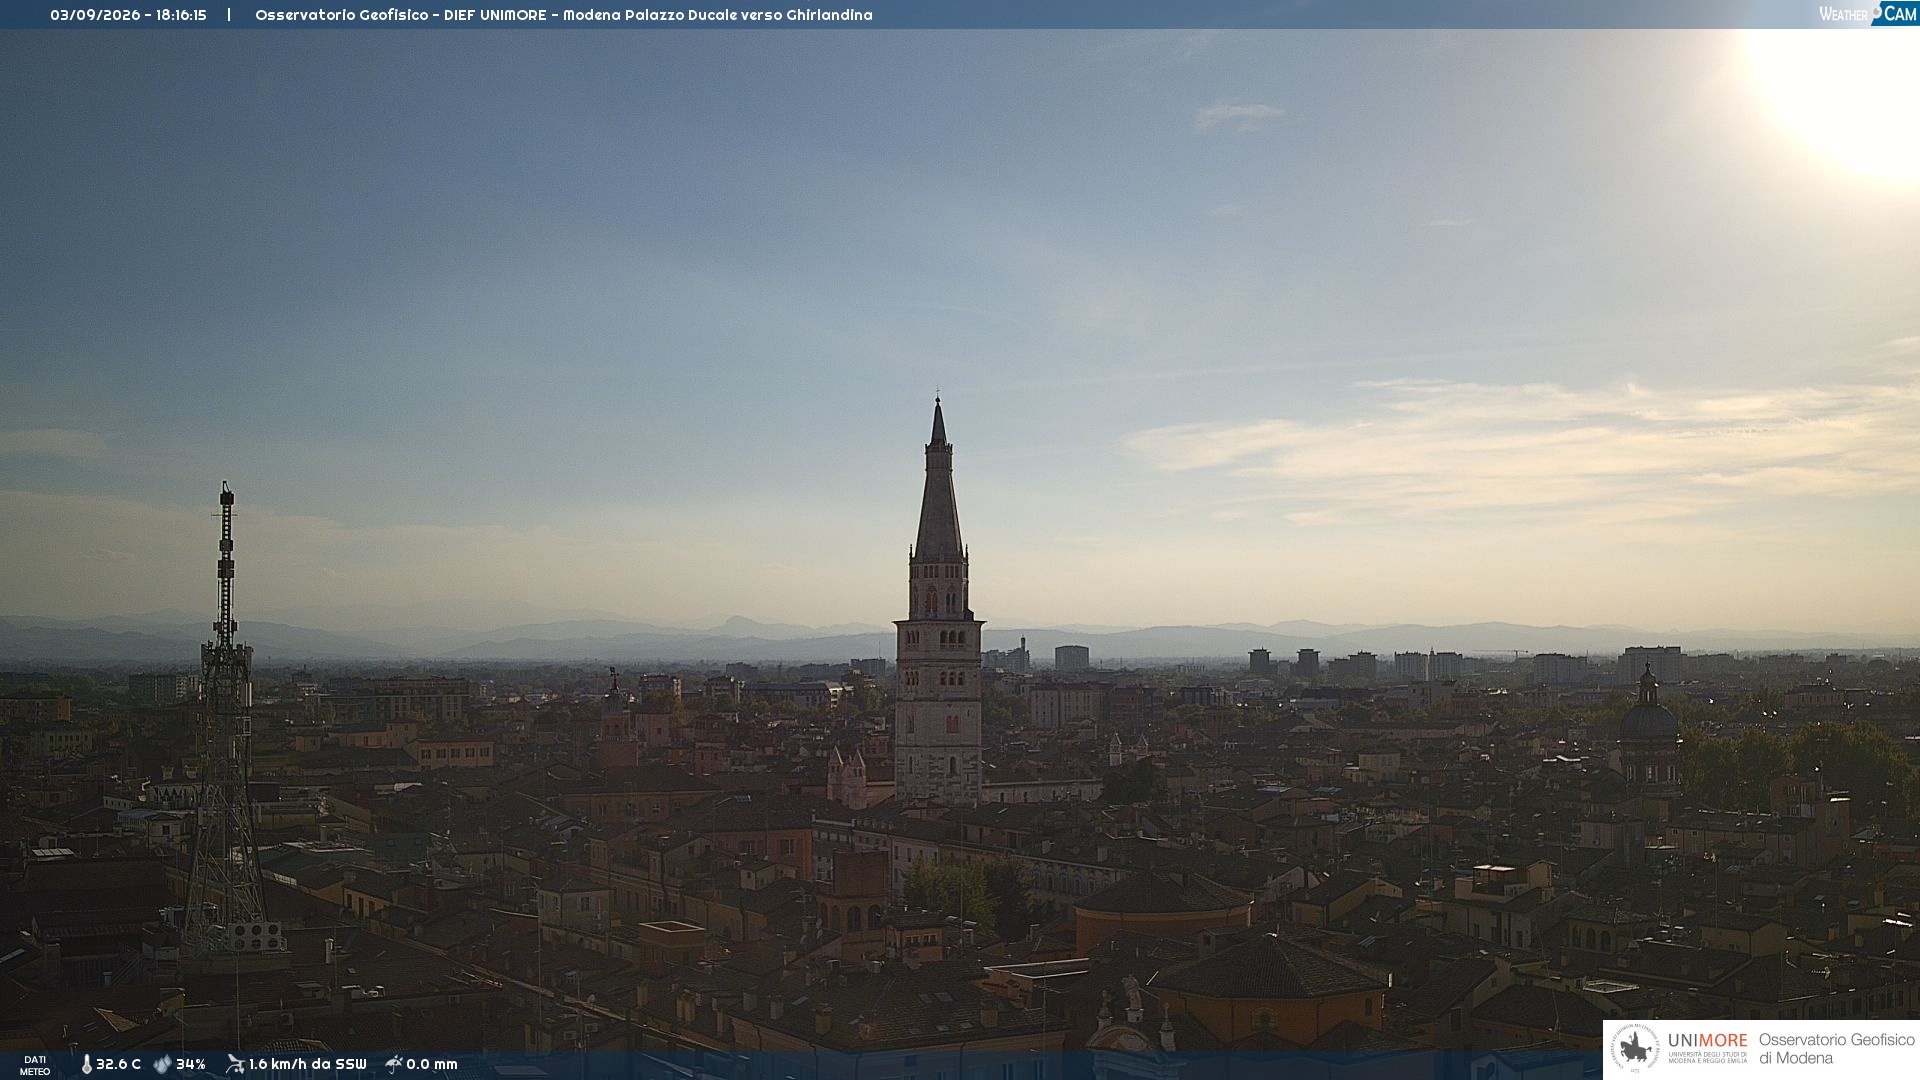Click the humidity water-drops icon
Viewport: 1920px width, 1080px height.
click(x=162, y=1065)
